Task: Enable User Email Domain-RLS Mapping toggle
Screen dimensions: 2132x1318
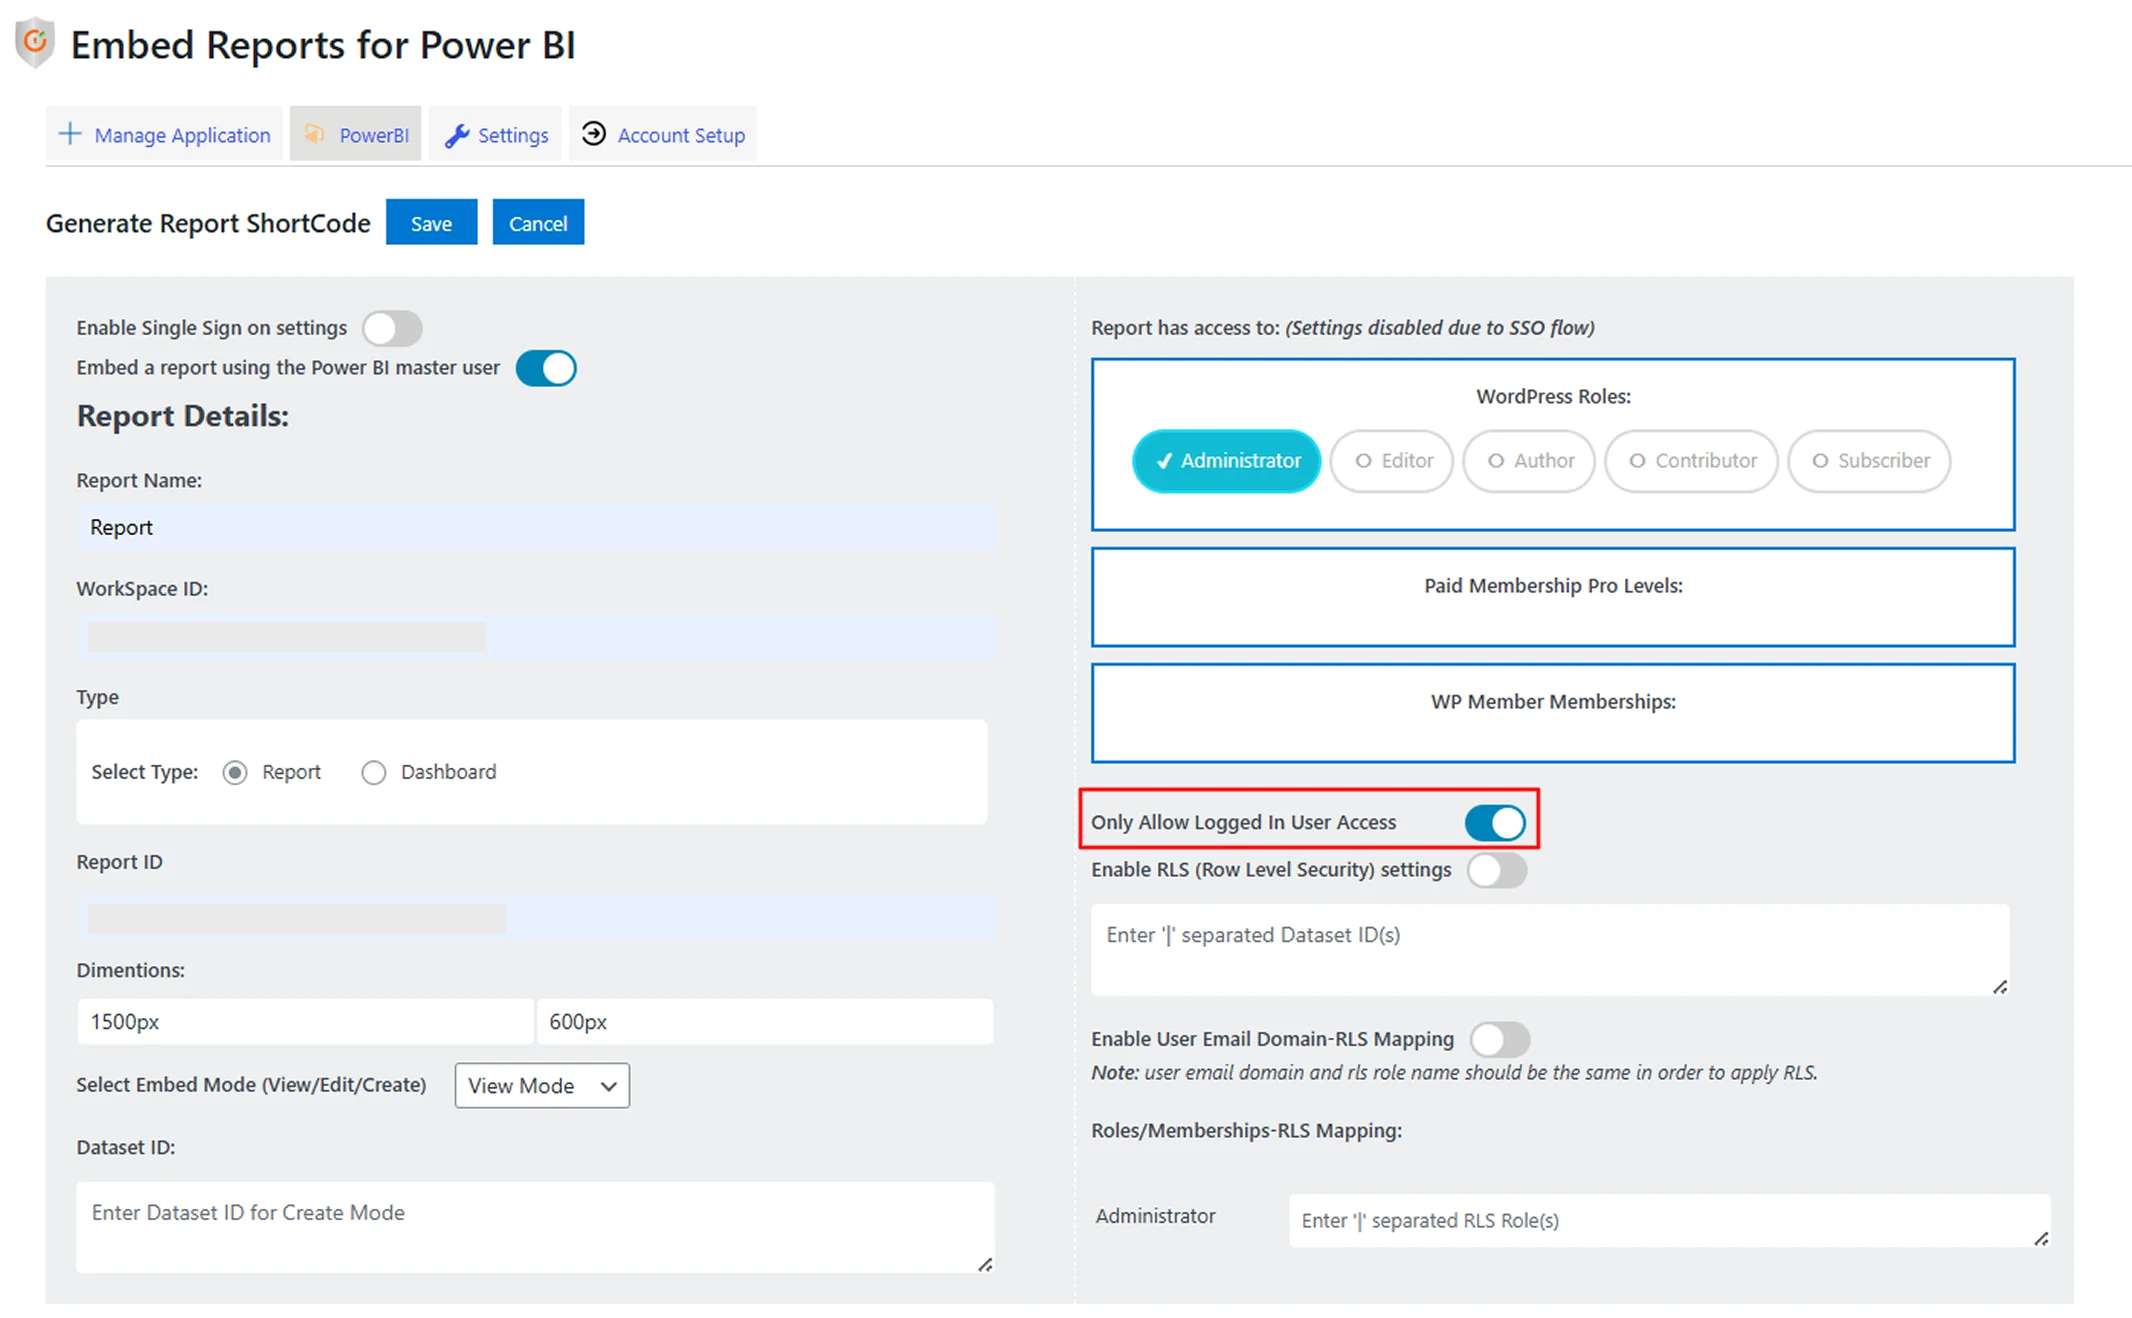Action: [x=1500, y=1039]
